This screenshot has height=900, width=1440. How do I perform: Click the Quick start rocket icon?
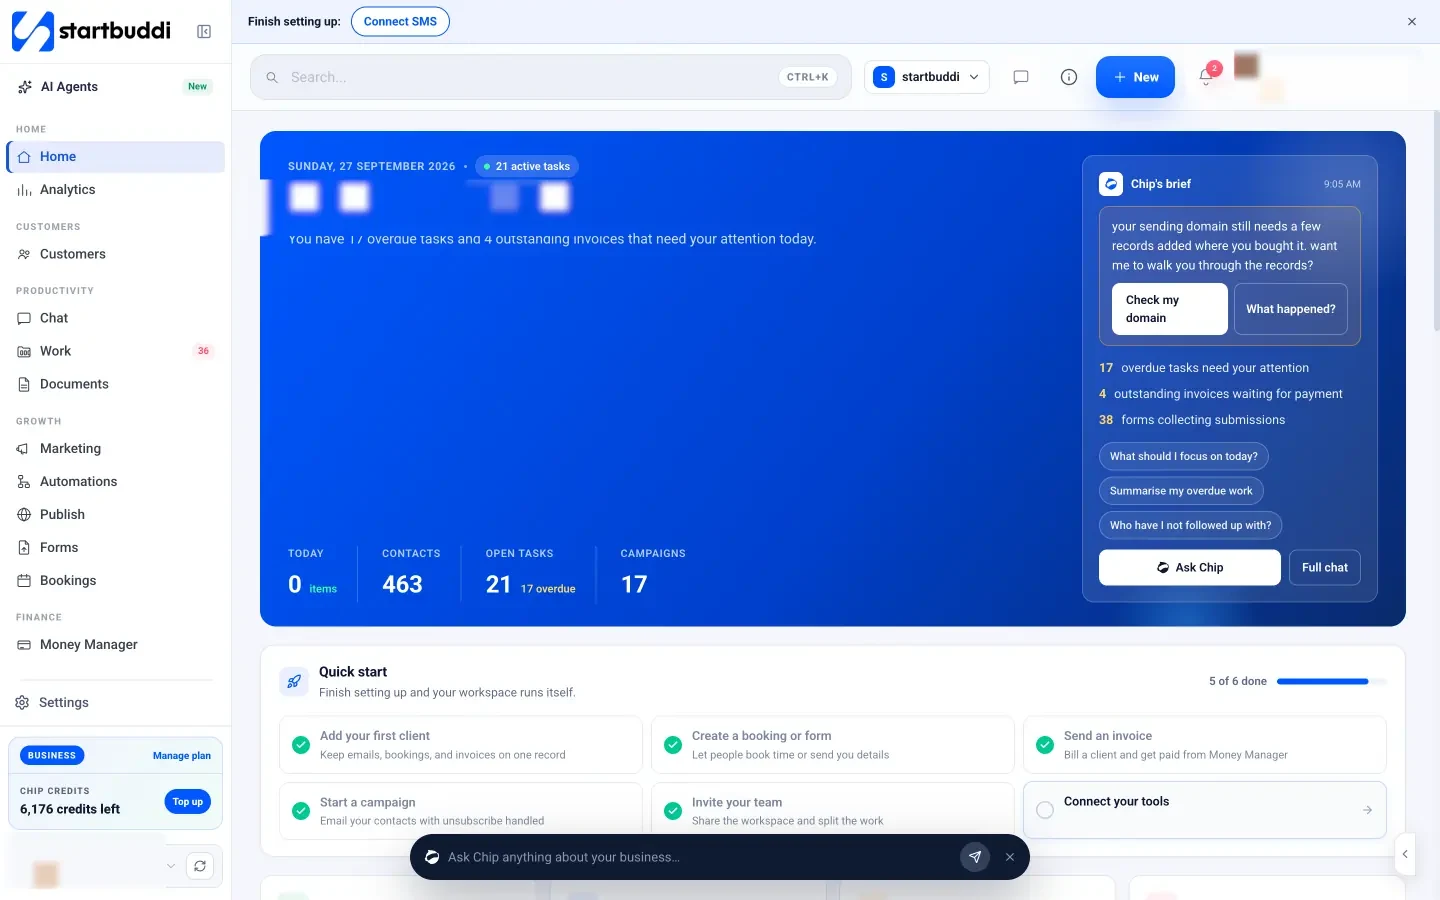pyautogui.click(x=294, y=682)
